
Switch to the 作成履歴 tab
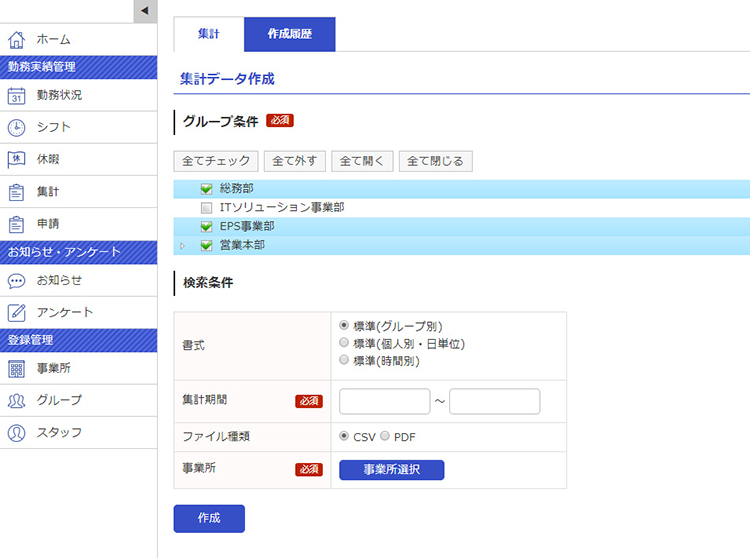pyautogui.click(x=289, y=34)
